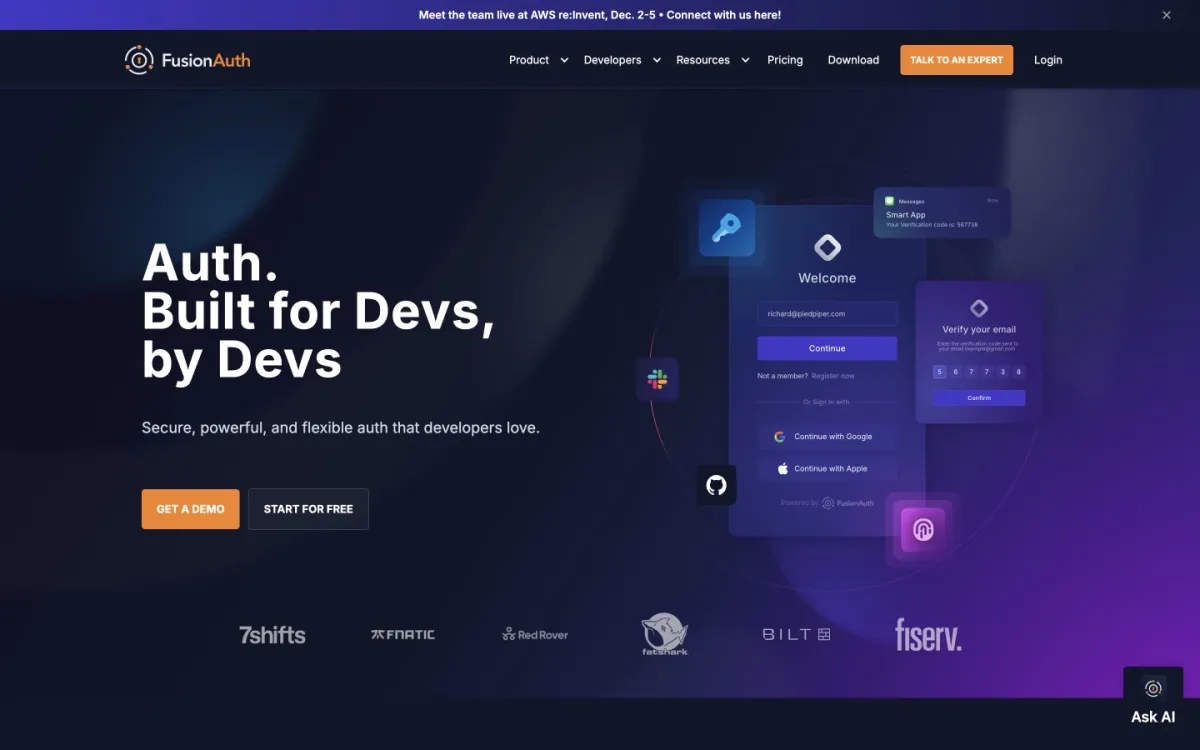Click the AWS re:Invent banner link
The width and height of the screenshot is (1200, 750).
pyautogui.click(x=599, y=15)
